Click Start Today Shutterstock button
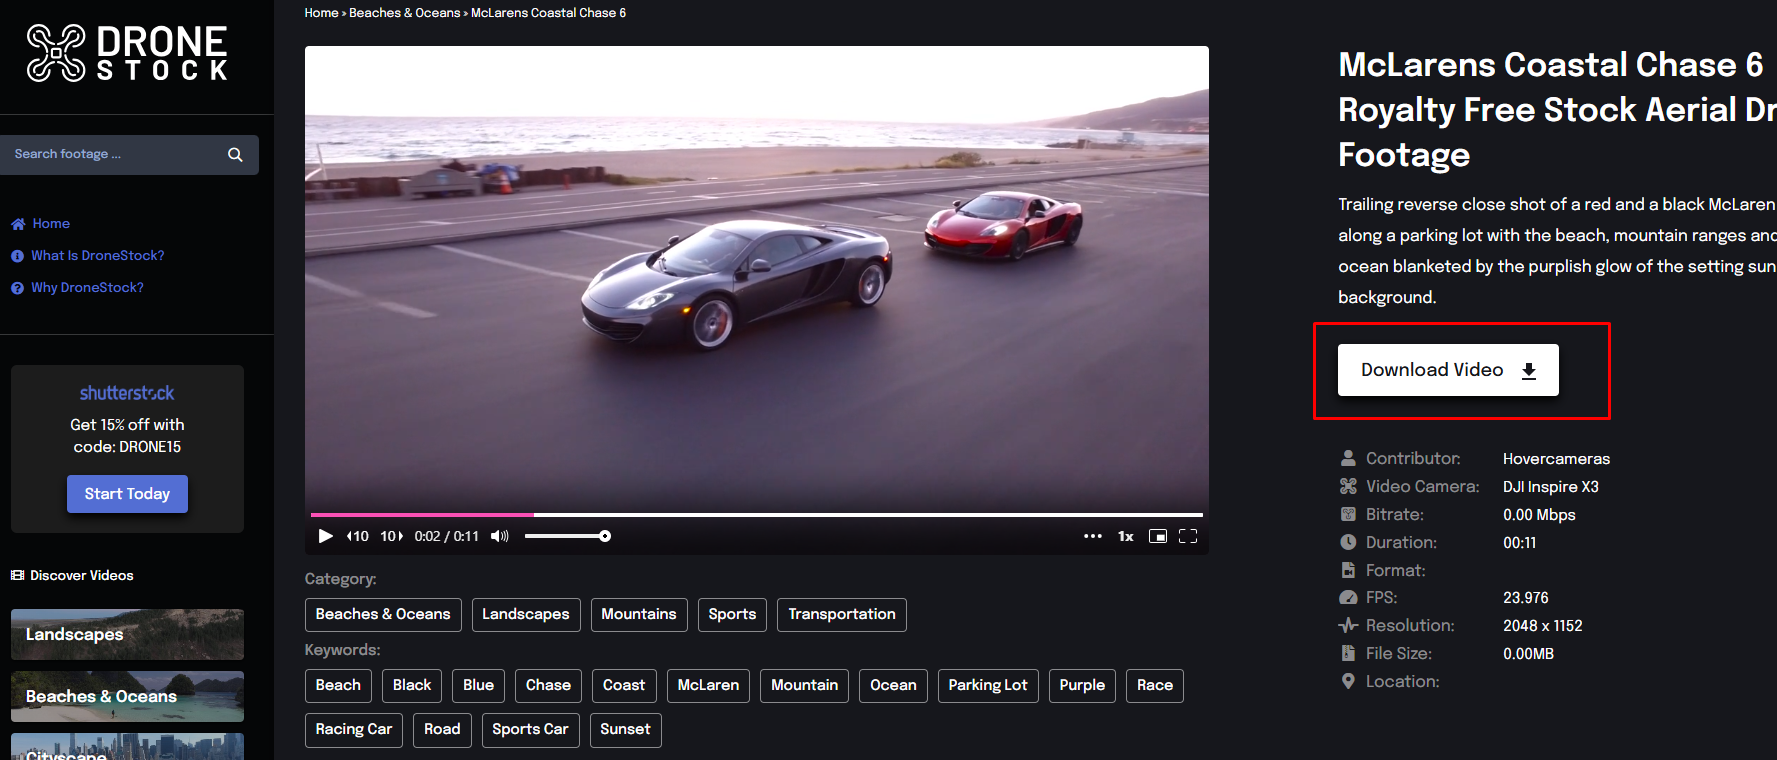The image size is (1777, 760). click(127, 494)
